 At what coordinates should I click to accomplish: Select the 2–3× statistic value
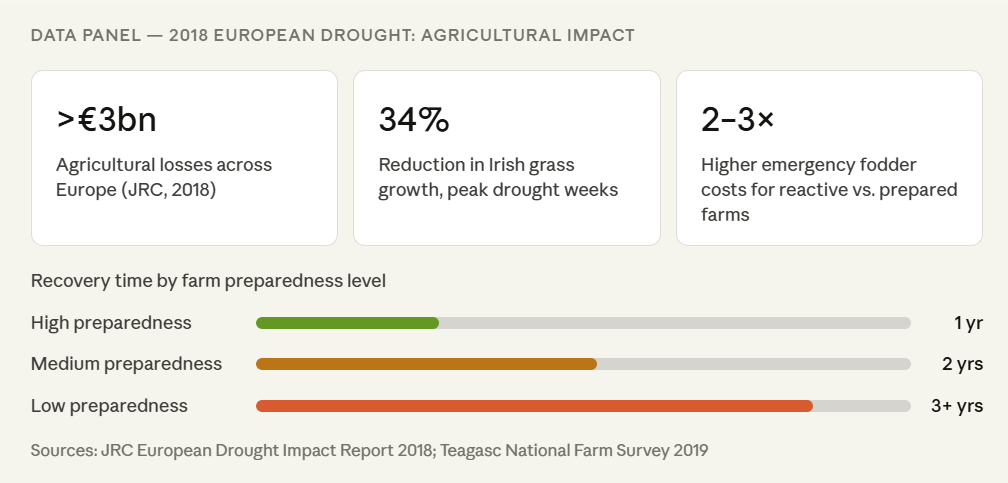click(x=738, y=120)
